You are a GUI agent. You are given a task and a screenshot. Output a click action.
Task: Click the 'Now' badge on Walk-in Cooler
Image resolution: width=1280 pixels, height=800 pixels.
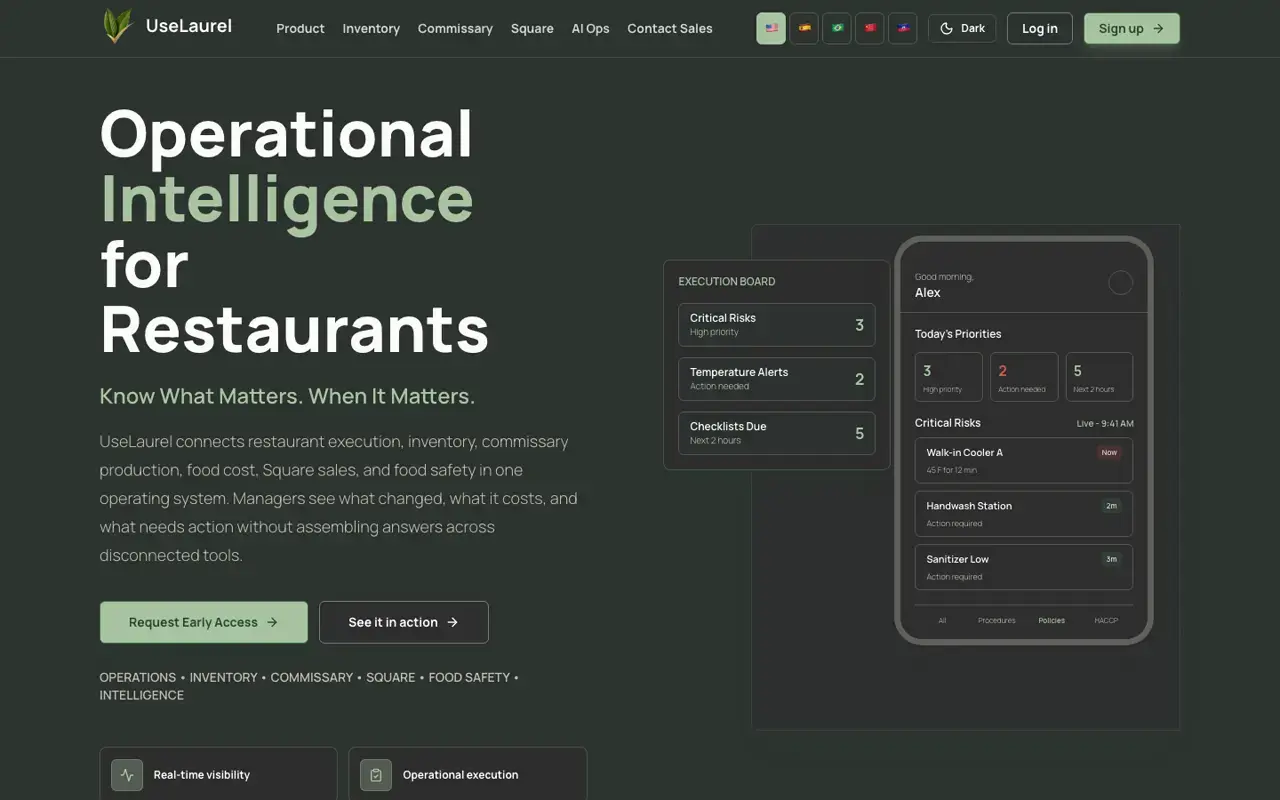pos(1109,452)
